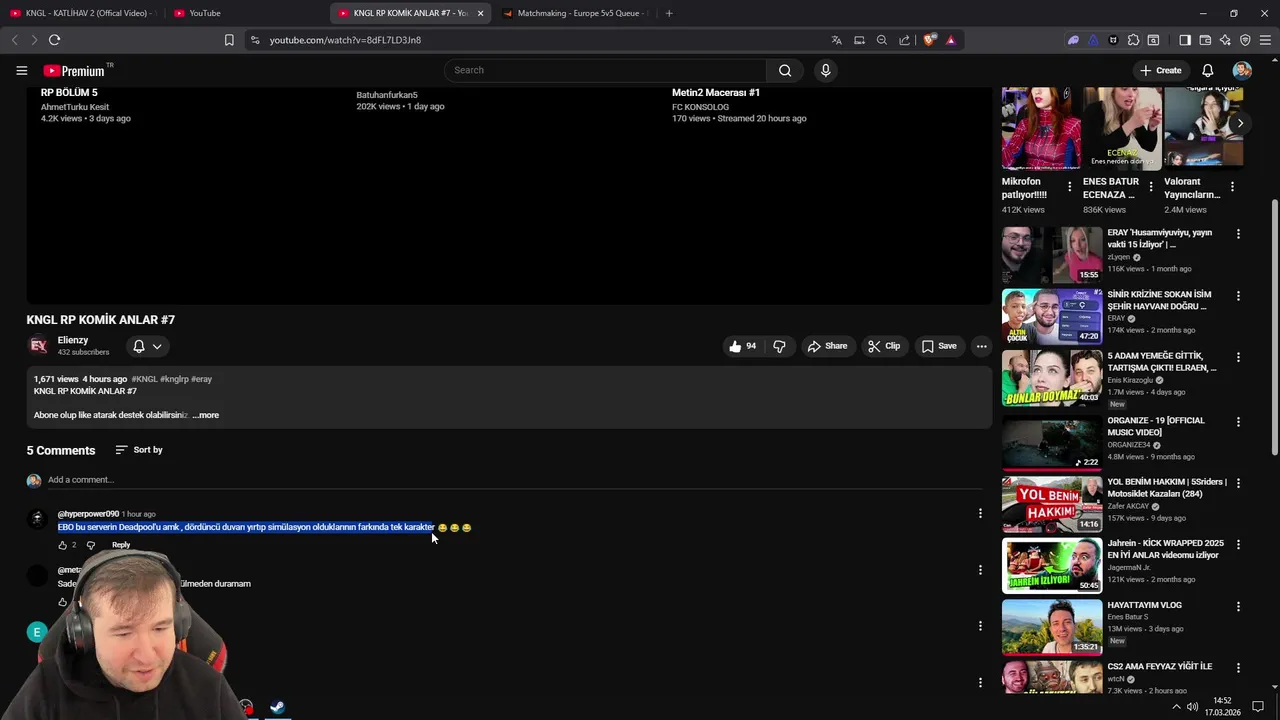Open the account avatar menu
Image resolution: width=1280 pixels, height=720 pixels.
[x=1242, y=70]
